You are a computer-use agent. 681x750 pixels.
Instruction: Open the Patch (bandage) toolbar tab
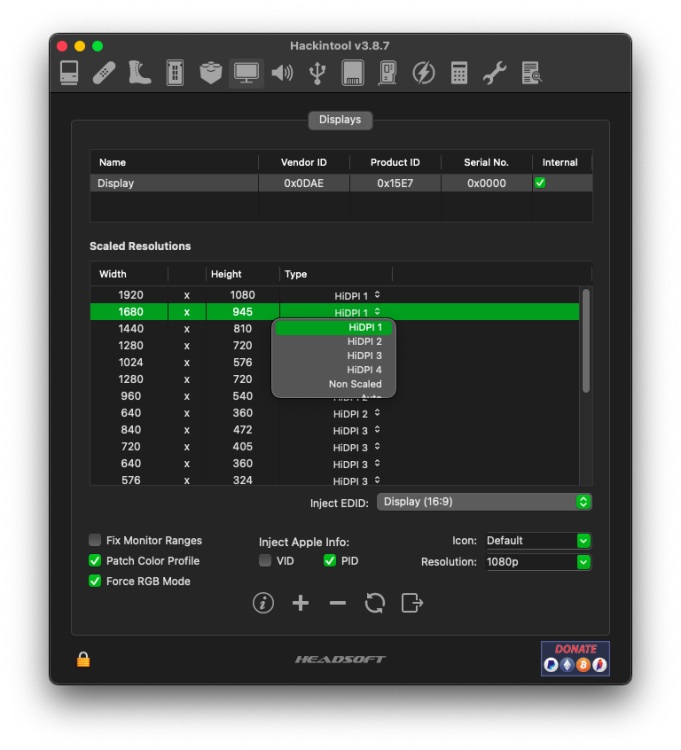pos(104,73)
